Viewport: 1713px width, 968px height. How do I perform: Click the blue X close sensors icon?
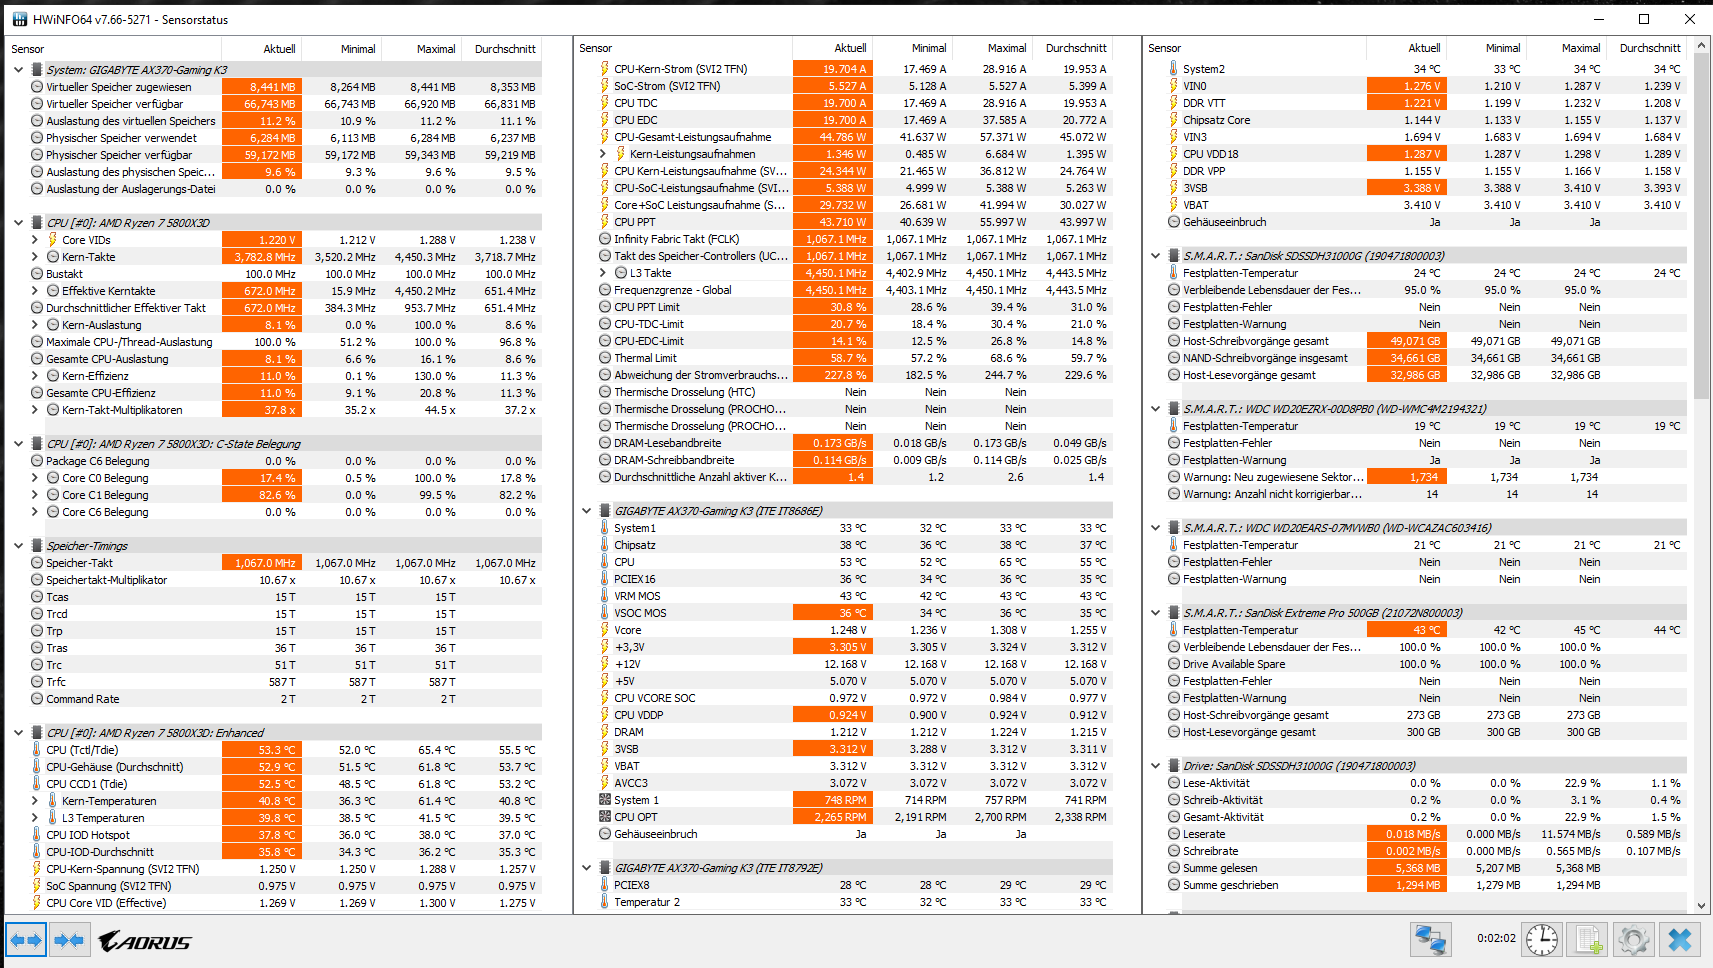(1680, 940)
